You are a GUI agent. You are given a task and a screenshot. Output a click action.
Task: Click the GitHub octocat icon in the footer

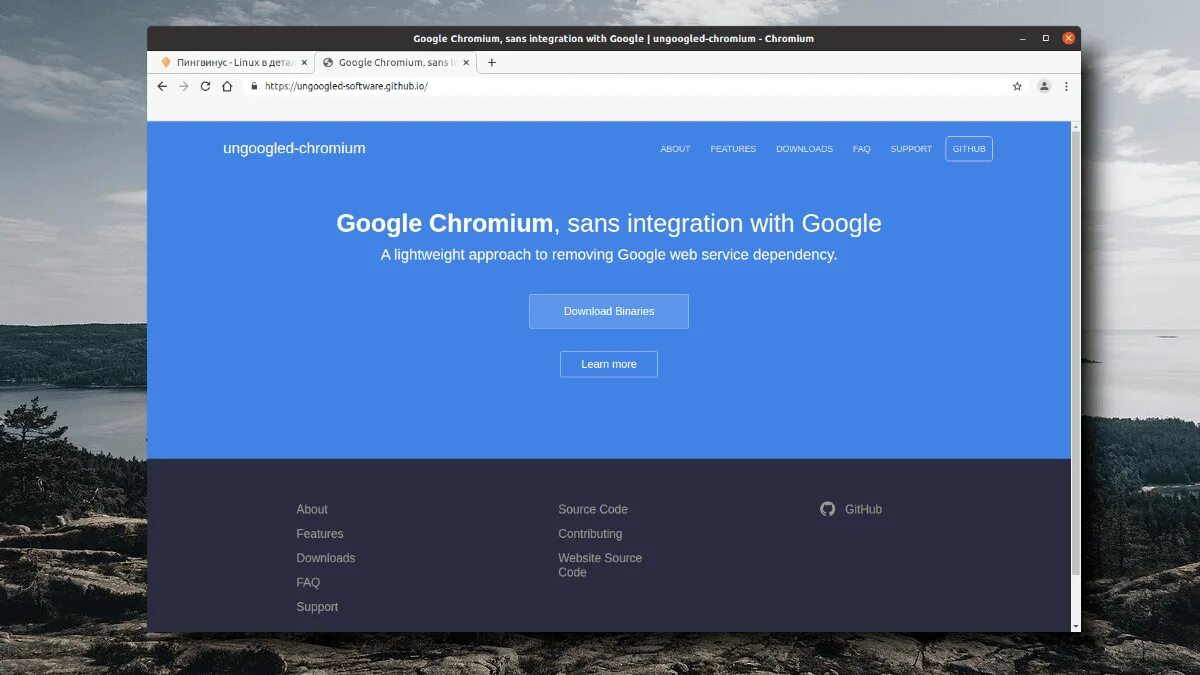[827, 509]
